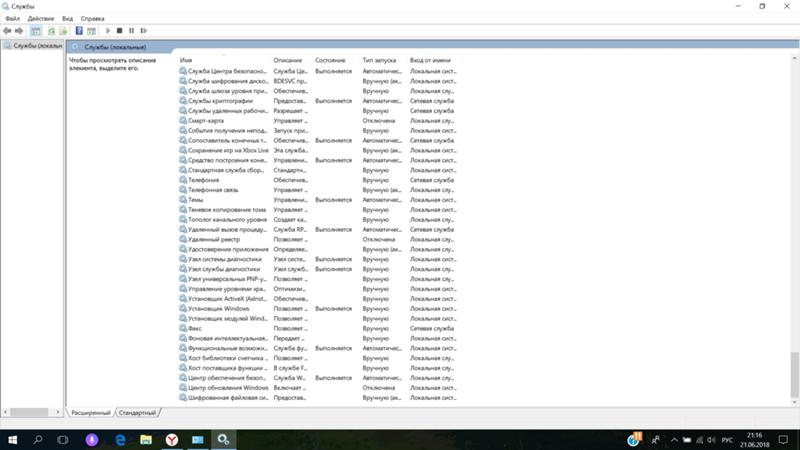
Task: Select Удаленный вызов процедур service name
Action: 228,230
